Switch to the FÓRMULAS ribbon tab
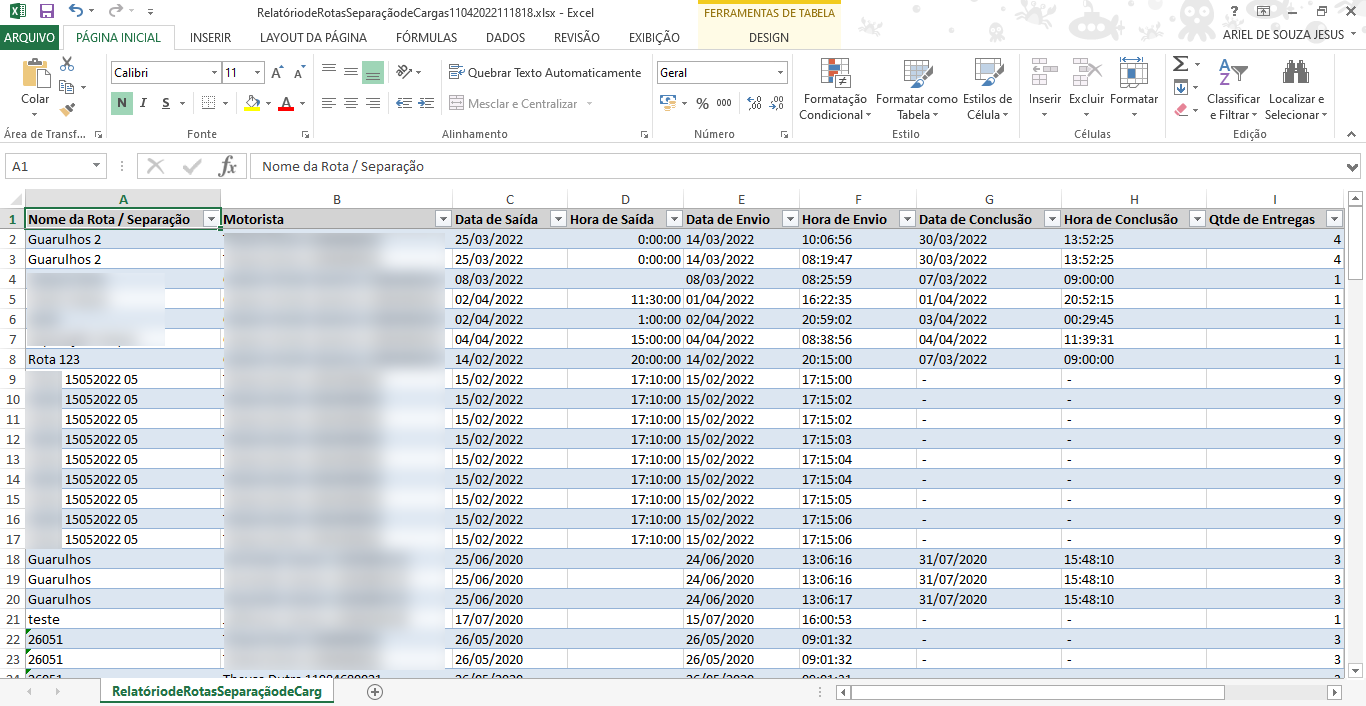 tap(426, 38)
